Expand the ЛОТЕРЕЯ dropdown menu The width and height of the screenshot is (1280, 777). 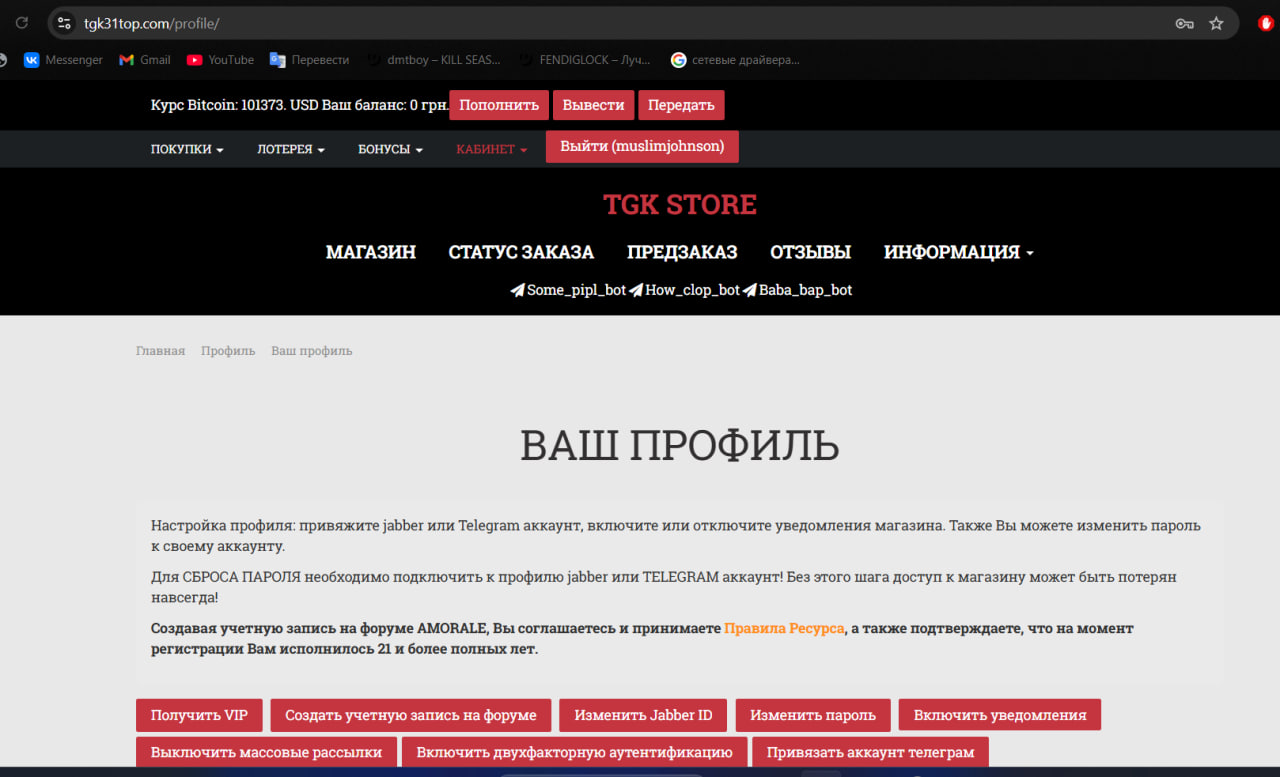tap(291, 149)
